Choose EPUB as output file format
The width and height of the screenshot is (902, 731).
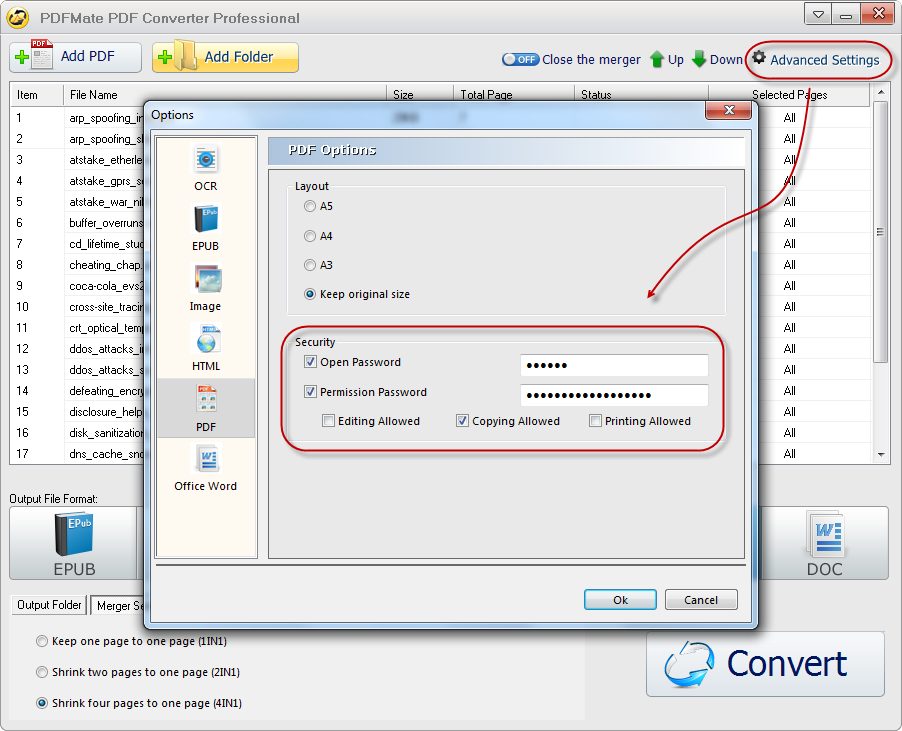pos(74,545)
